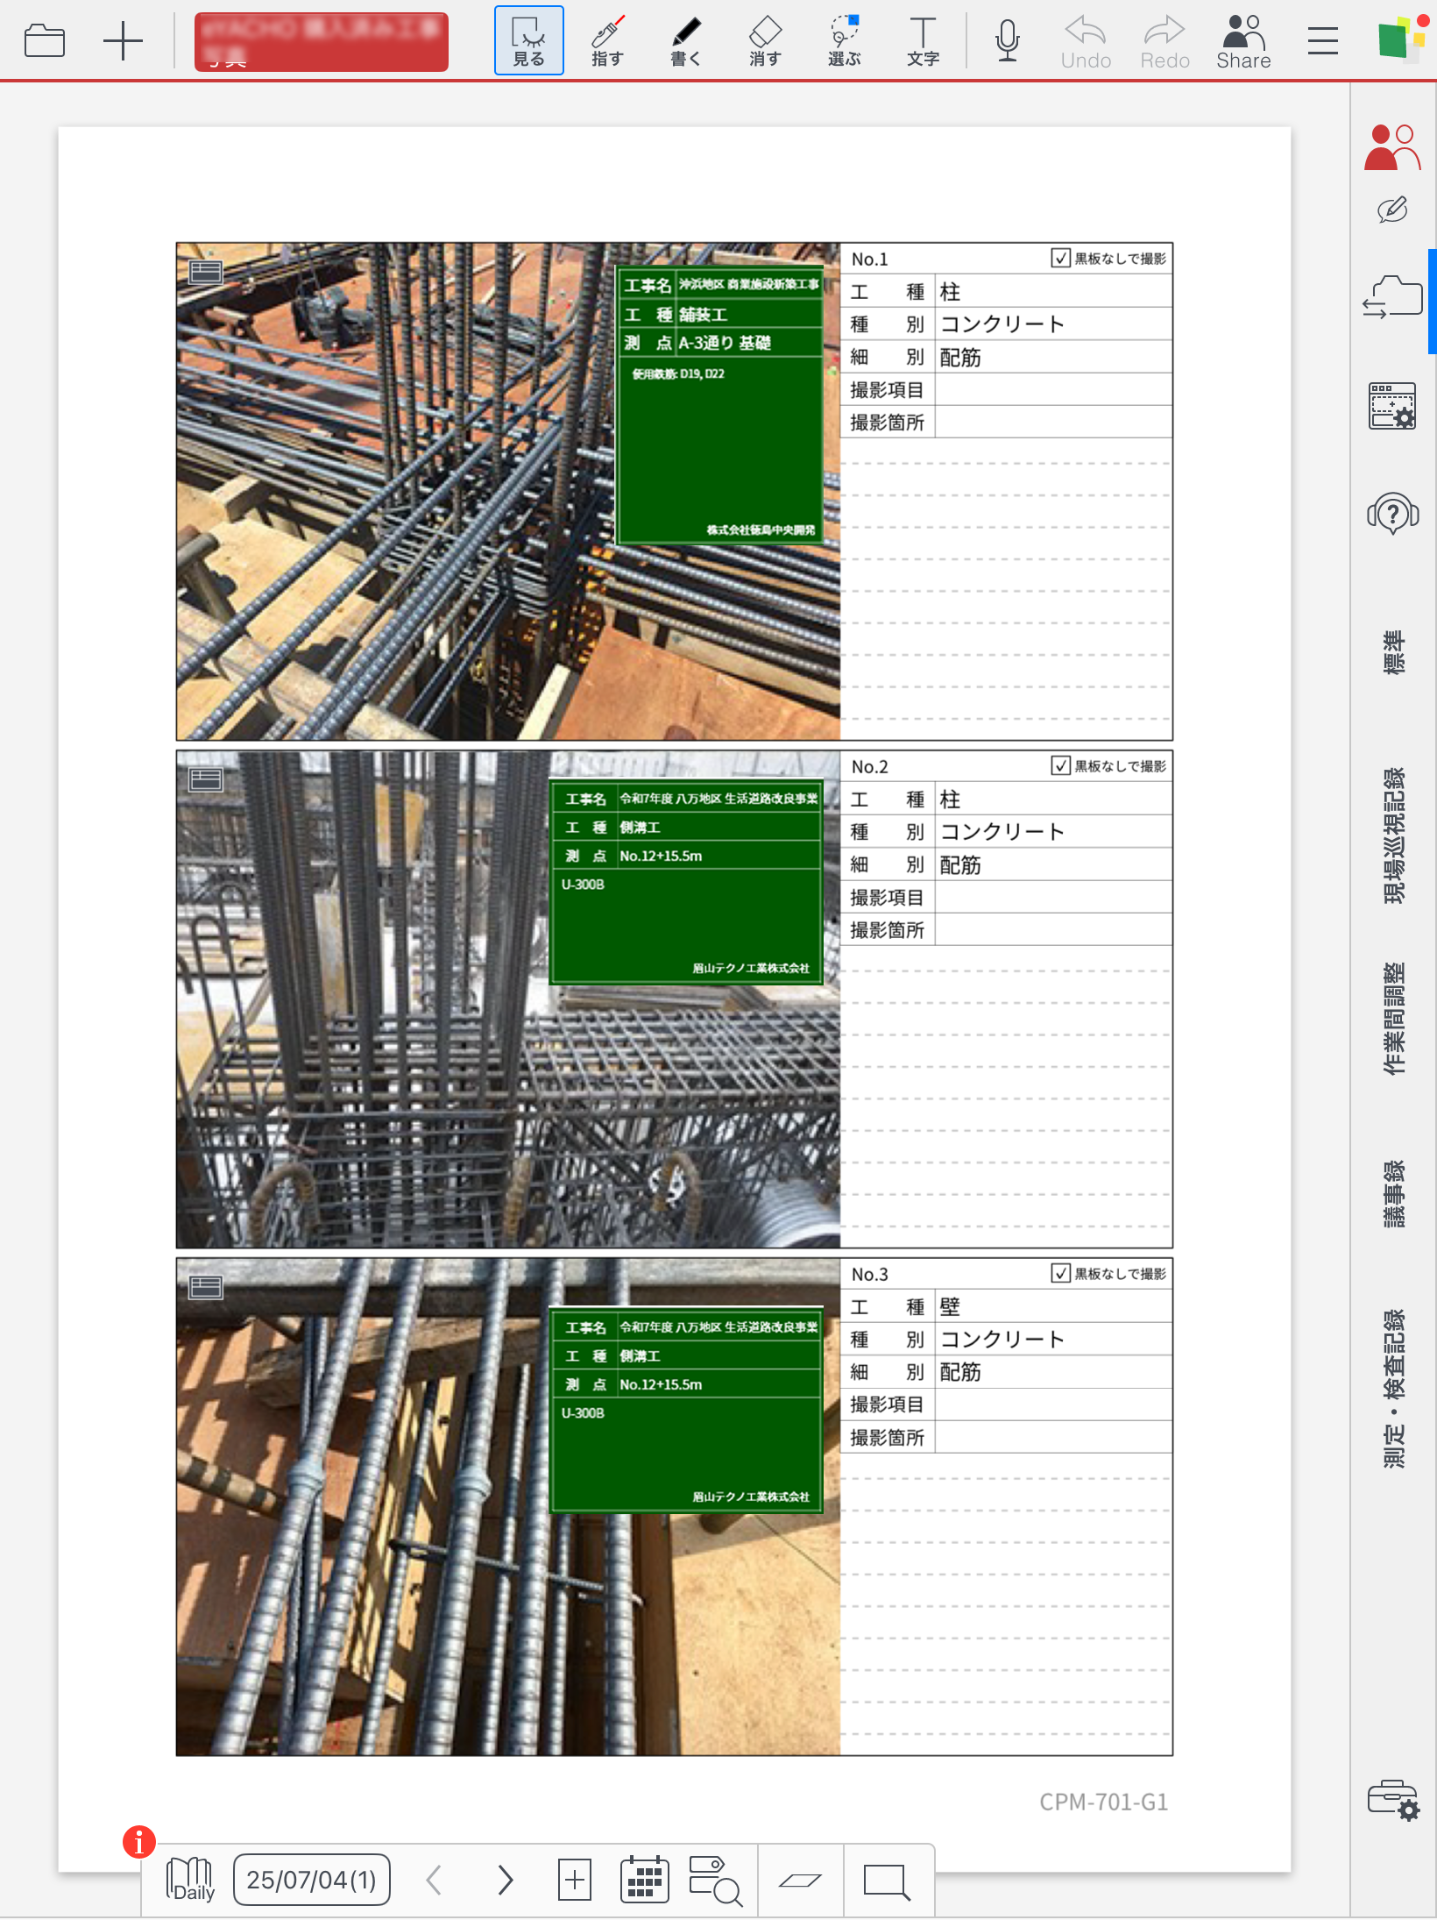Select the No.2 工種 field with 柱
The image size is (1437, 1920).
point(1053,799)
